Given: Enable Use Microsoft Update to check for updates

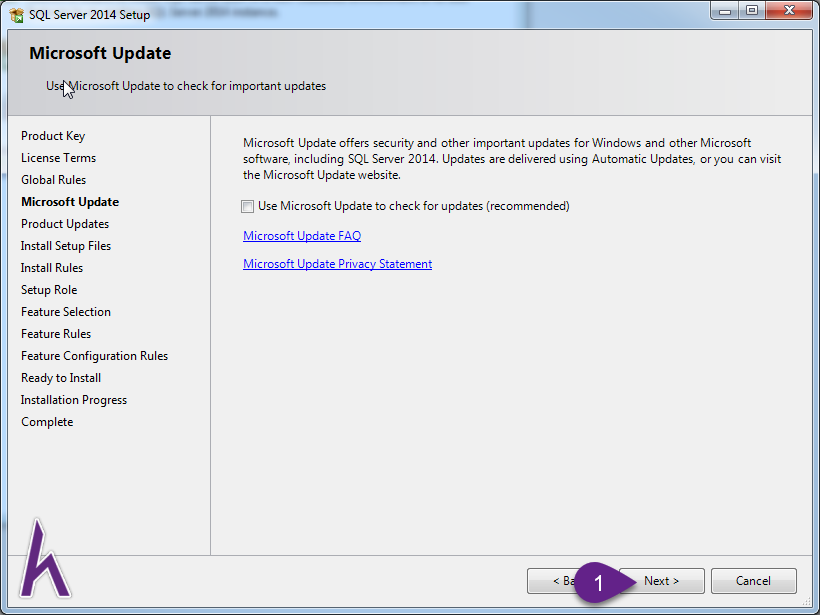Looking at the screenshot, I should (247, 206).
